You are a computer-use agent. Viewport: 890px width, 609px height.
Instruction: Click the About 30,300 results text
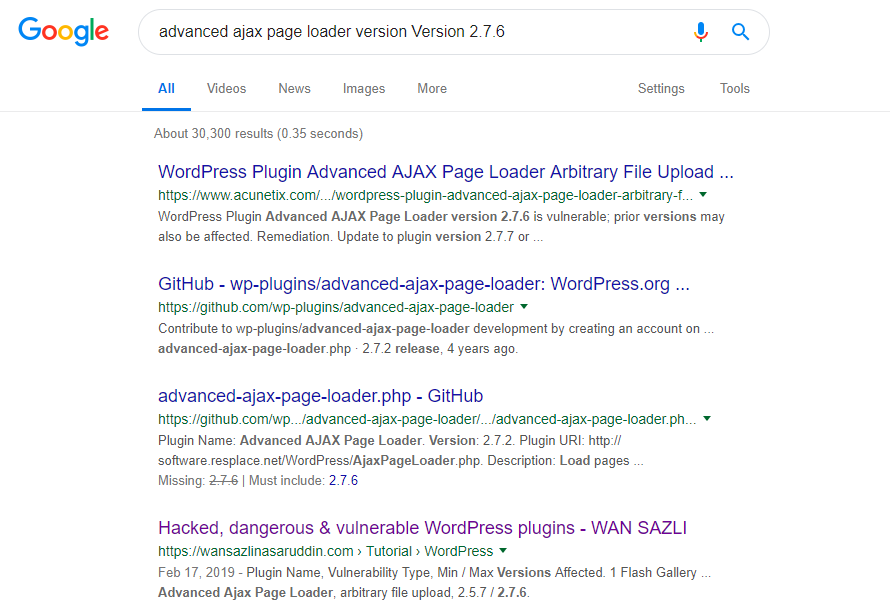click(258, 133)
